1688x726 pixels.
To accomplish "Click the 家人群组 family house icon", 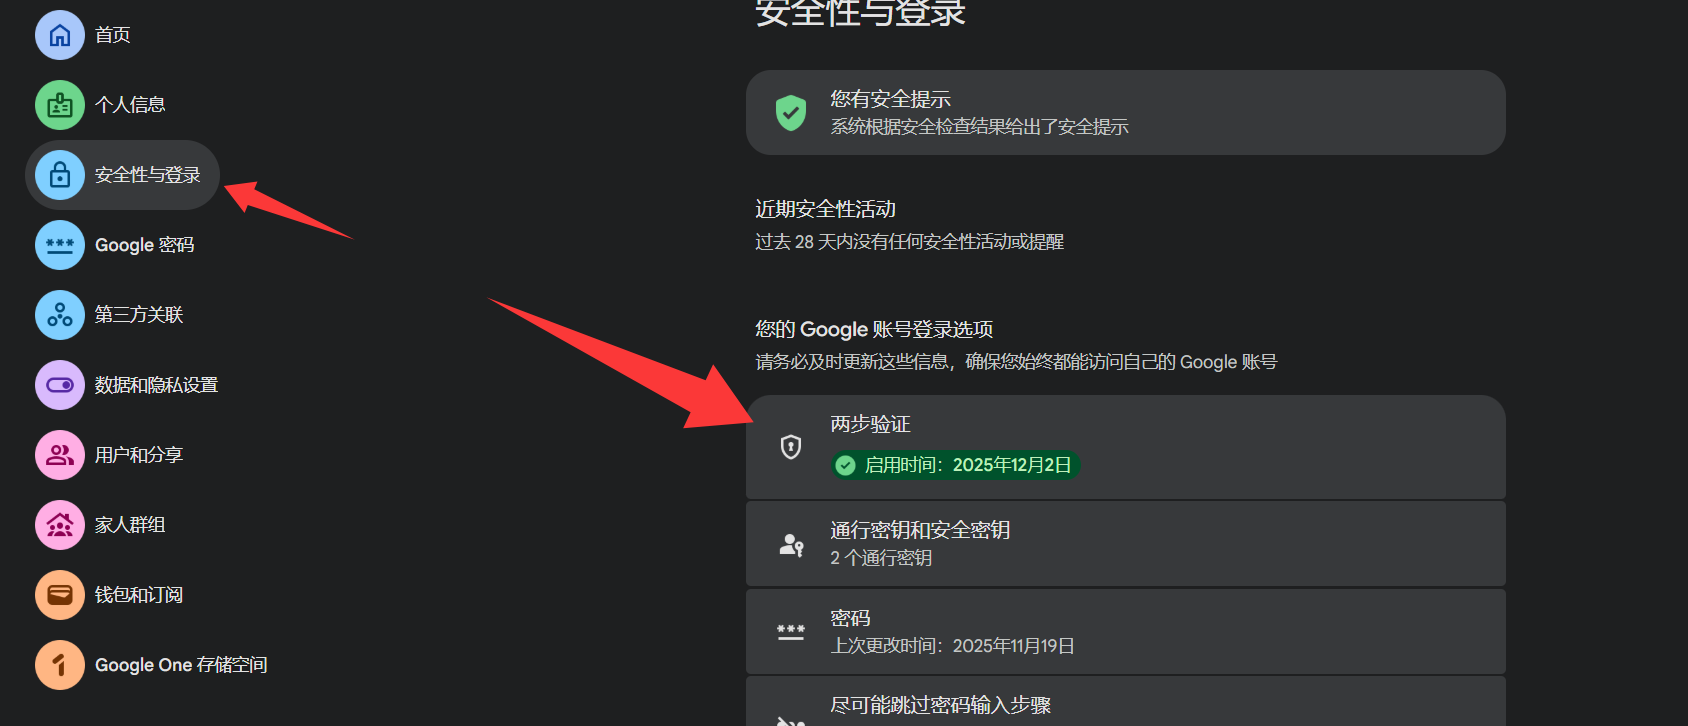I will pos(60,525).
